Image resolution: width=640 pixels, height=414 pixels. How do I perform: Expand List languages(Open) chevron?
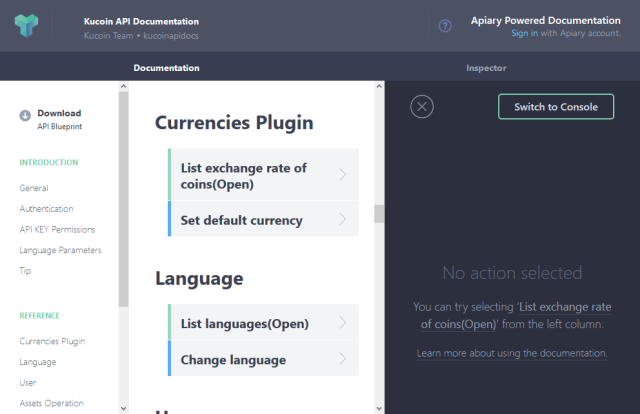342,323
